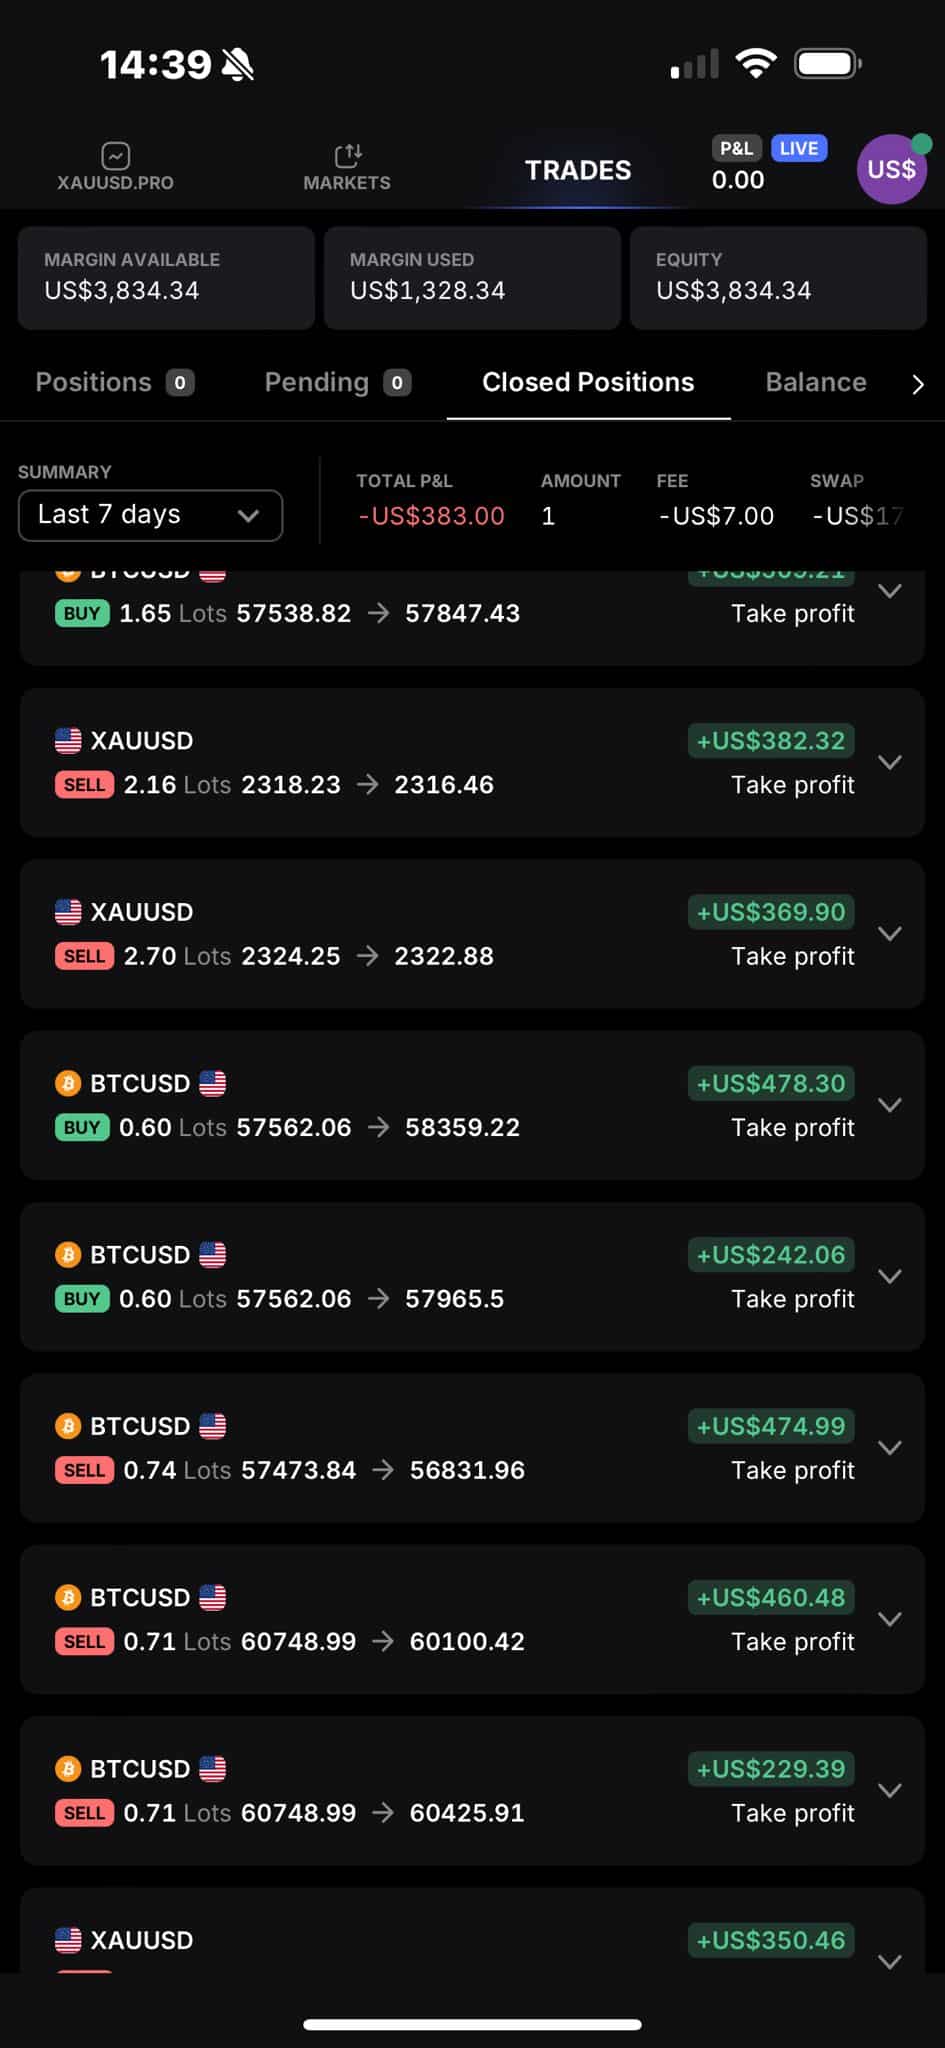The image size is (945, 2048).
Task: Tap the LIVE account badge
Action: pyautogui.click(x=798, y=149)
